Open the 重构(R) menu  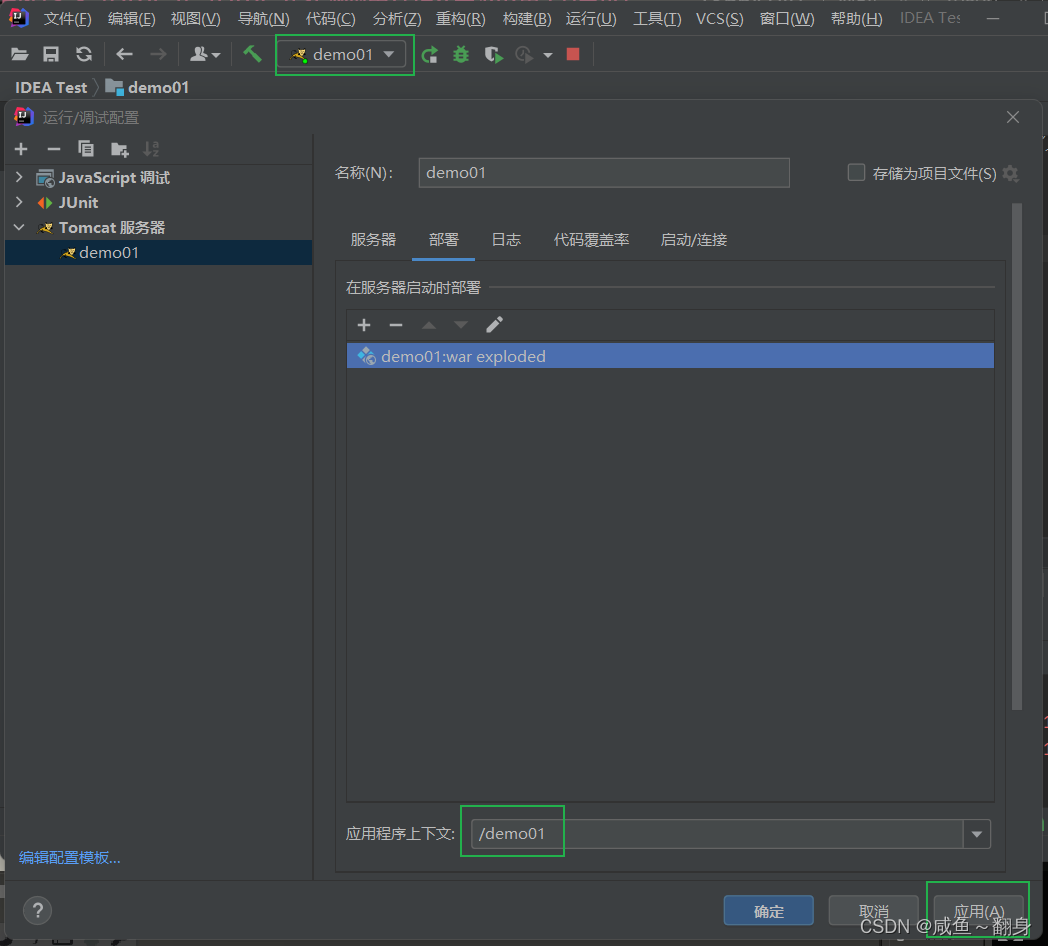(x=461, y=19)
